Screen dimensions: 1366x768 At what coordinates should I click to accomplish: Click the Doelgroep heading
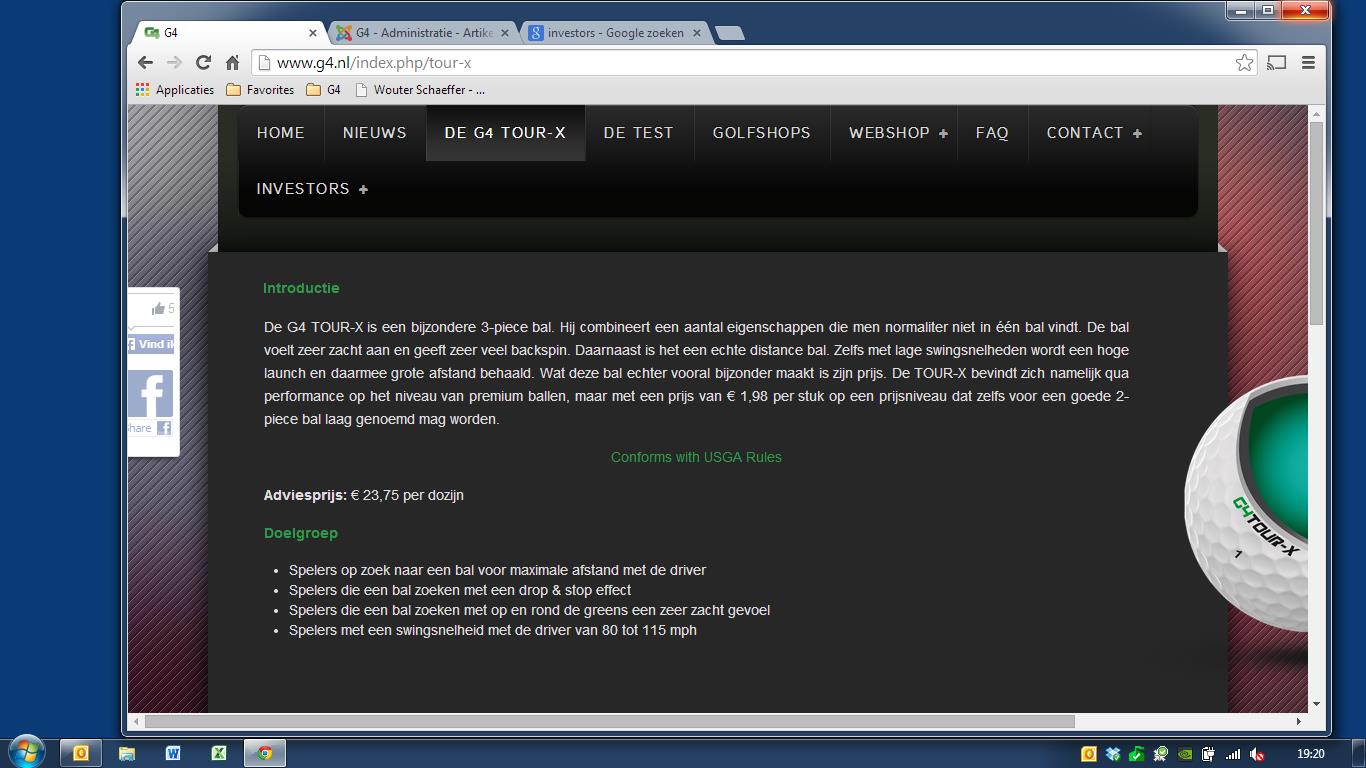point(301,533)
